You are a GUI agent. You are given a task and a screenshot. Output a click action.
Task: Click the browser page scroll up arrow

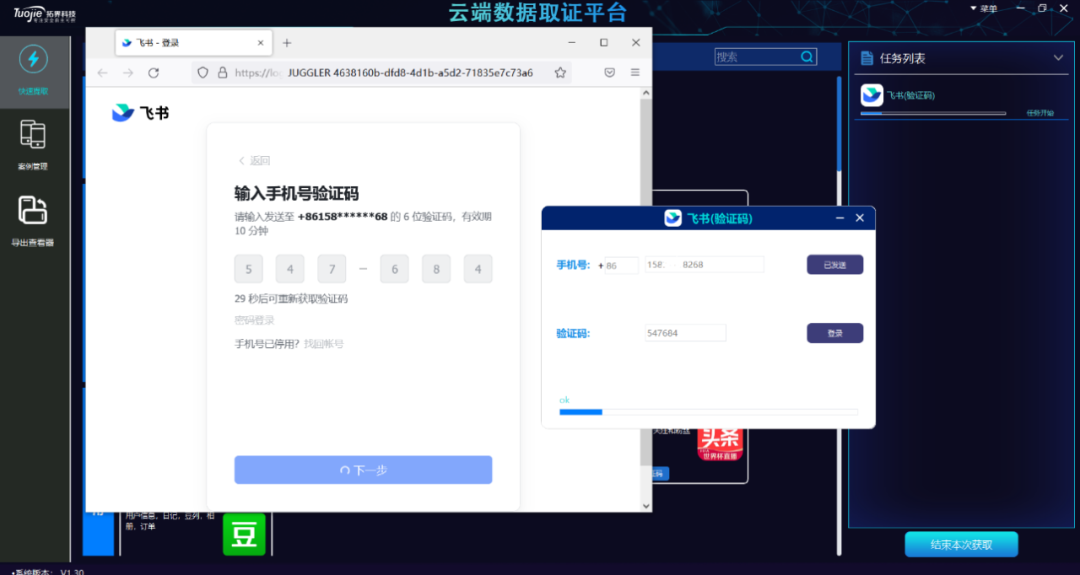click(x=646, y=92)
